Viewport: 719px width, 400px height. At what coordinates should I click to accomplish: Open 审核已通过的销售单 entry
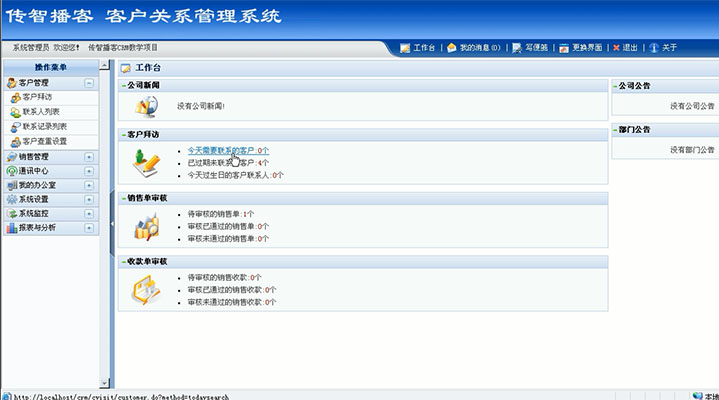point(228,227)
